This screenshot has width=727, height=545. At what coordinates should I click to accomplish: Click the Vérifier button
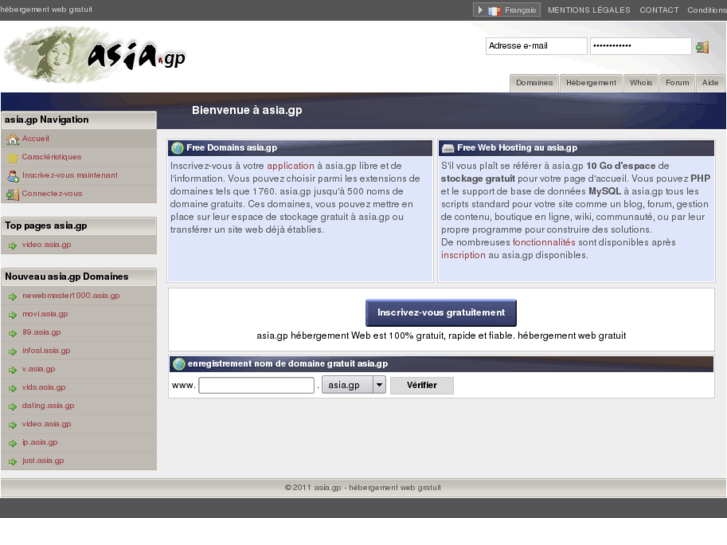(x=422, y=385)
